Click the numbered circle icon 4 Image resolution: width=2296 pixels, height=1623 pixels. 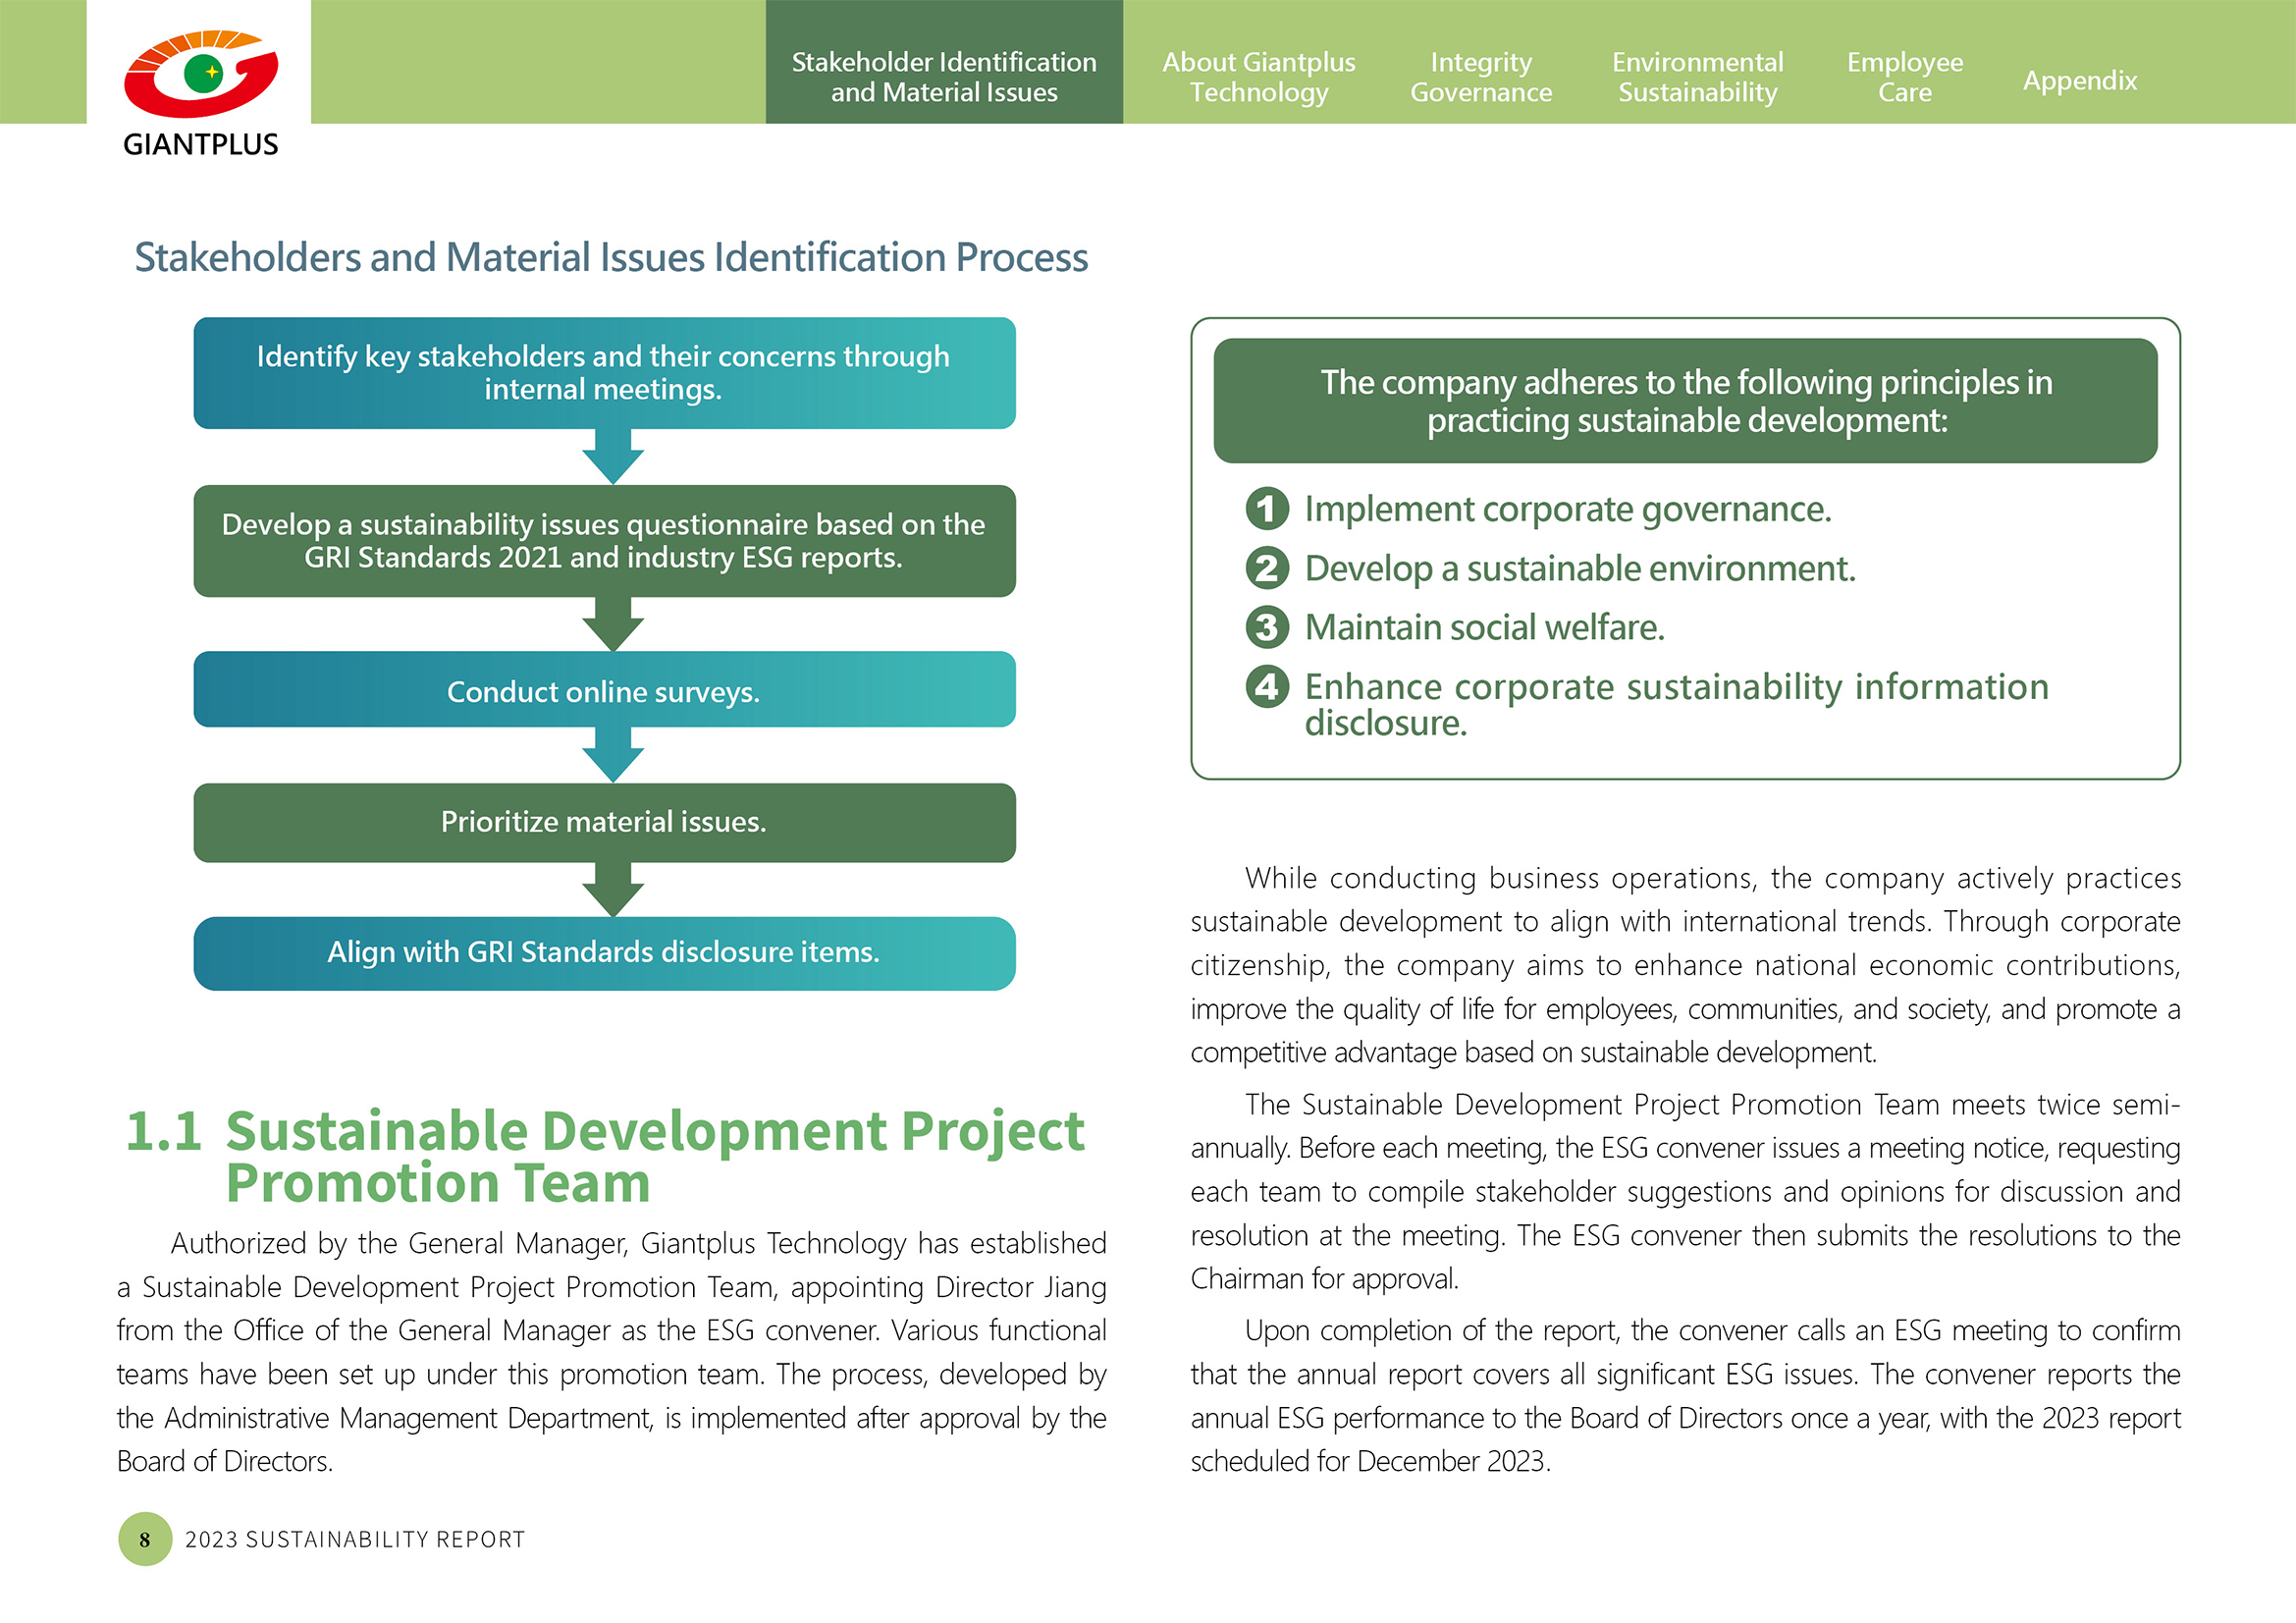1266,687
